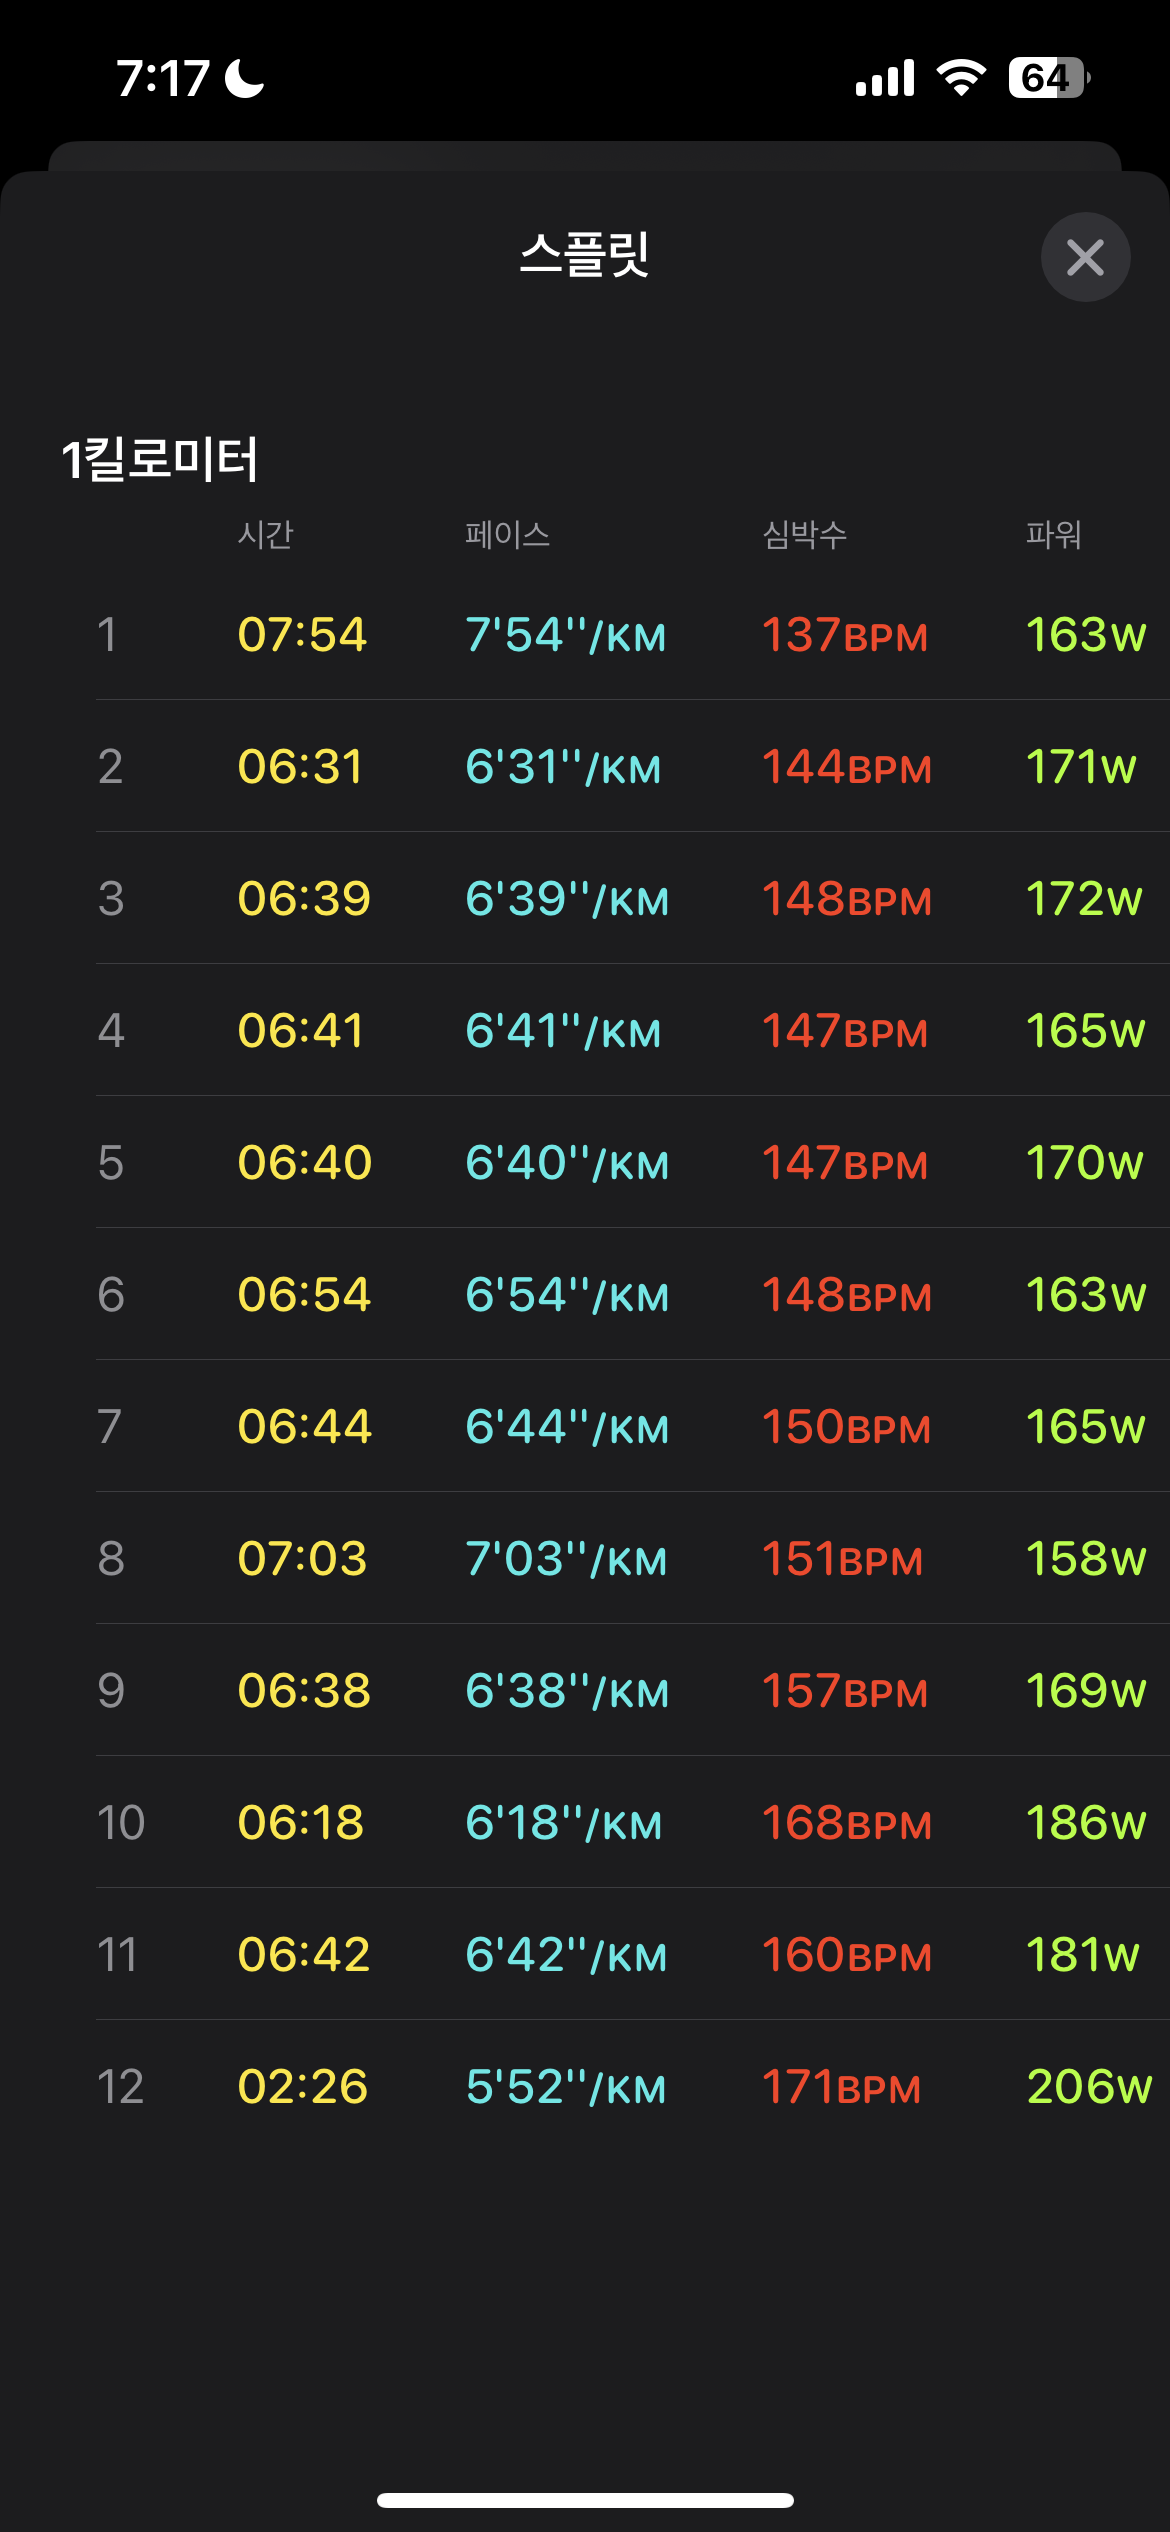Tap the sleep focus moon icon
The height and width of the screenshot is (2532, 1170).
click(244, 78)
